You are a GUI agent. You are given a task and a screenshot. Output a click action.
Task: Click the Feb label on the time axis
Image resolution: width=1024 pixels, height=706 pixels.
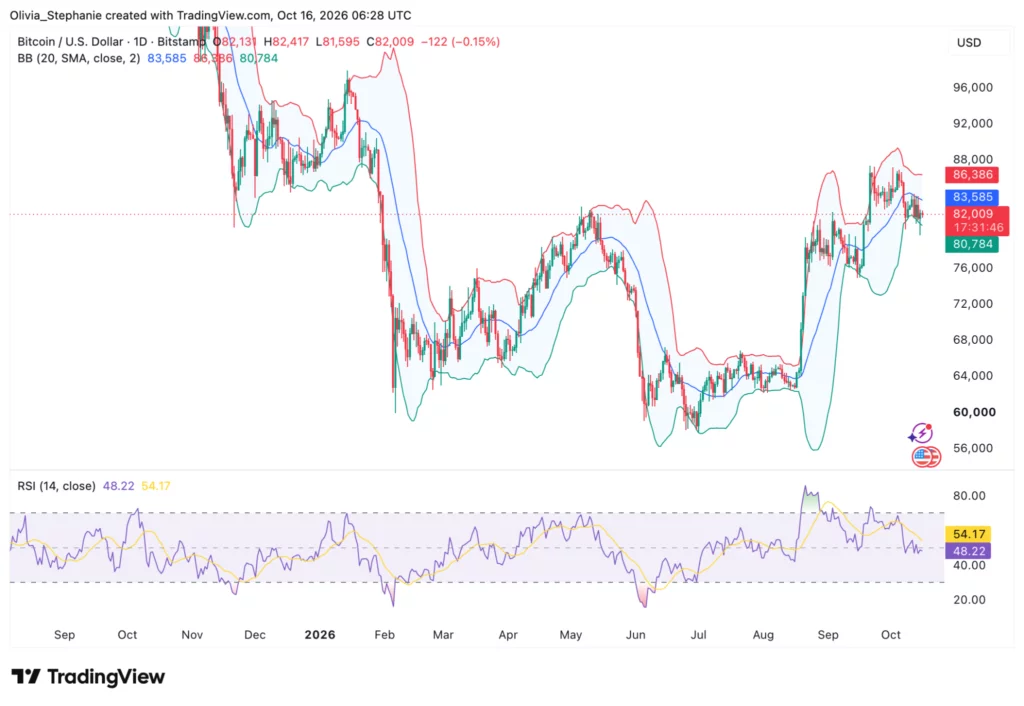click(x=385, y=635)
